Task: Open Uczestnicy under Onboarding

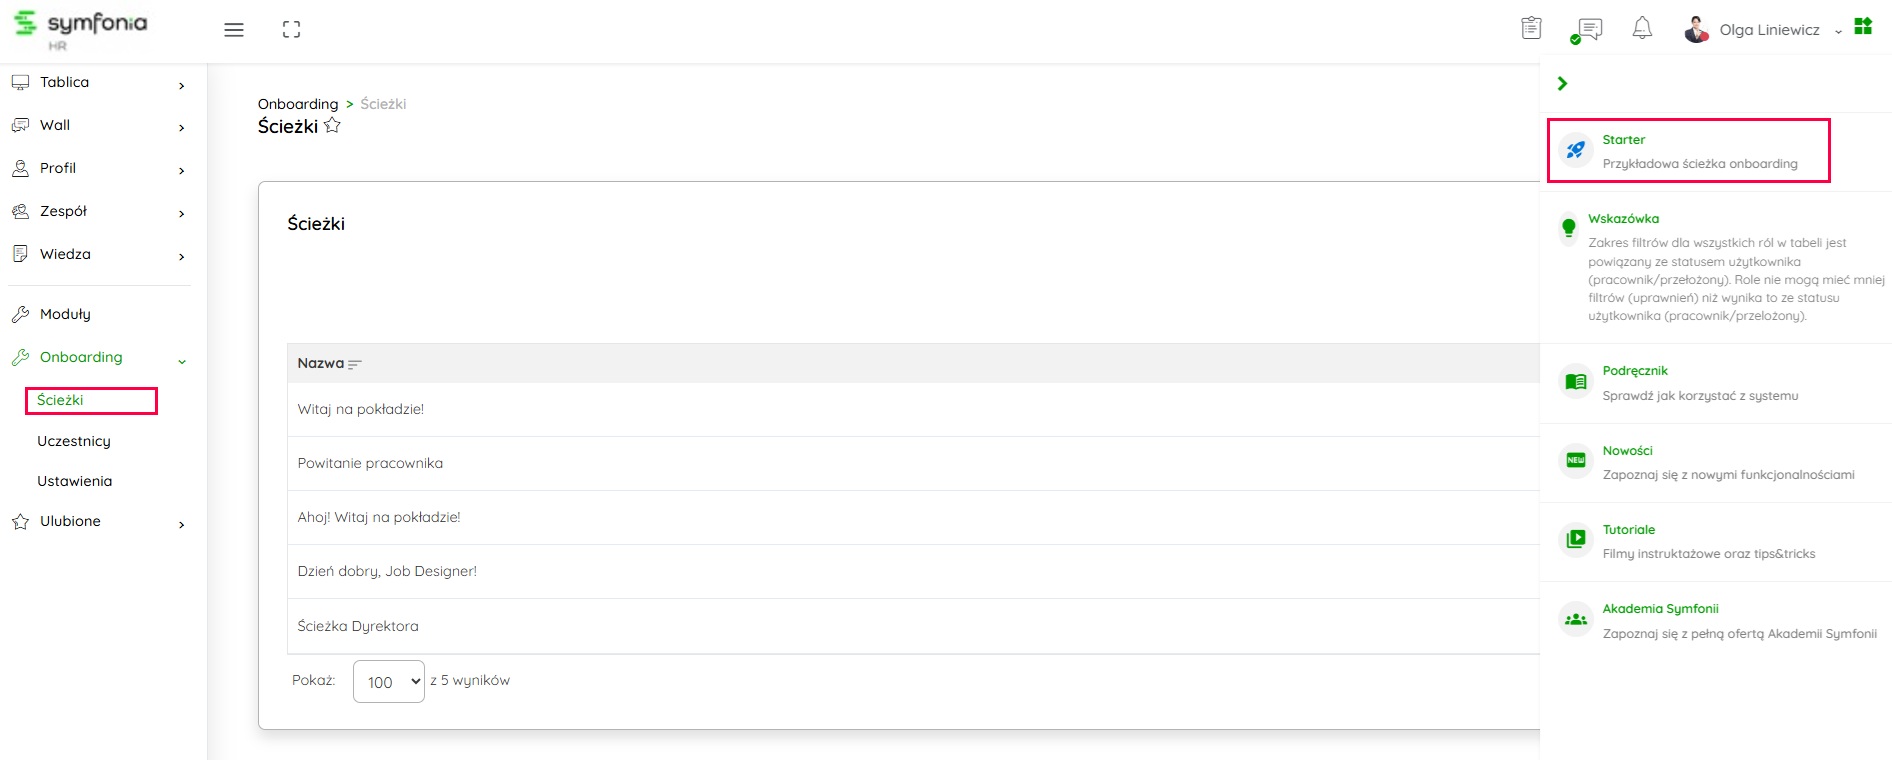Action: coord(75,440)
